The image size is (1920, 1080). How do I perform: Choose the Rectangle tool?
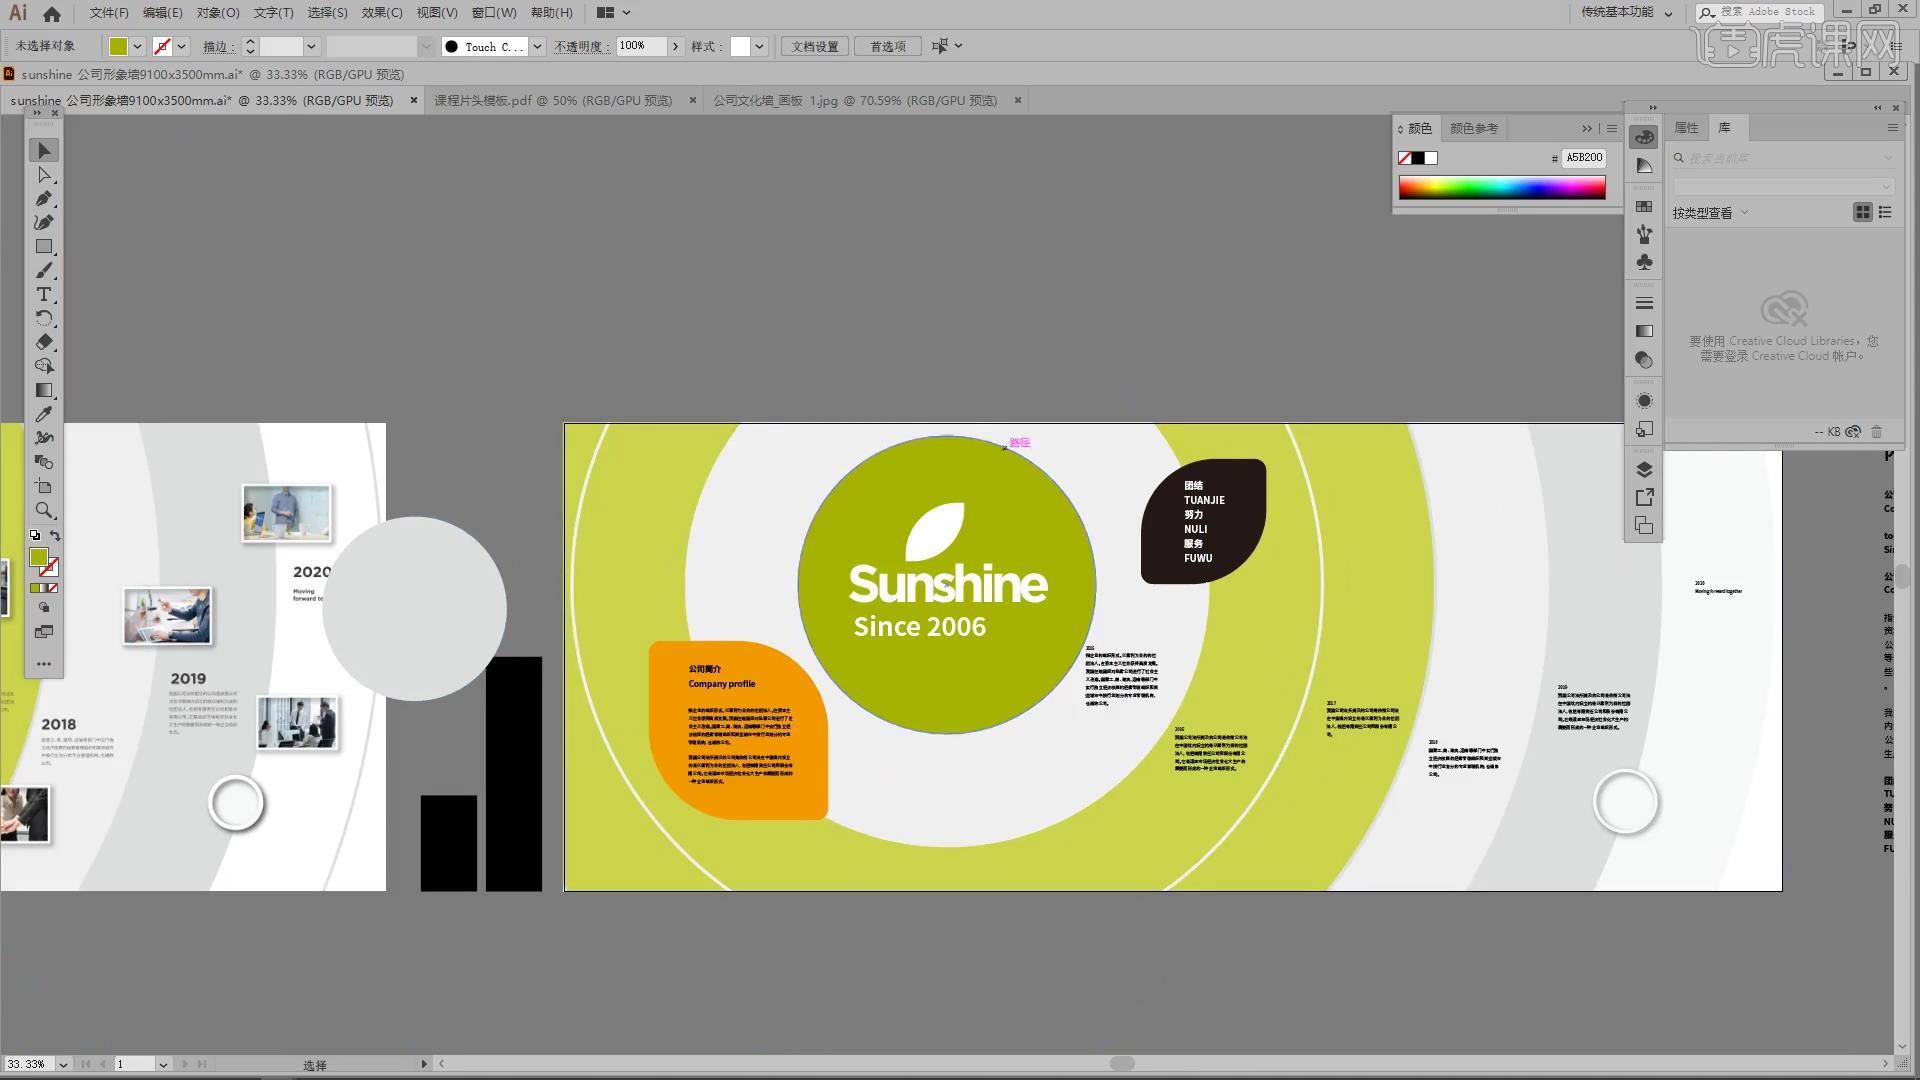(x=44, y=247)
